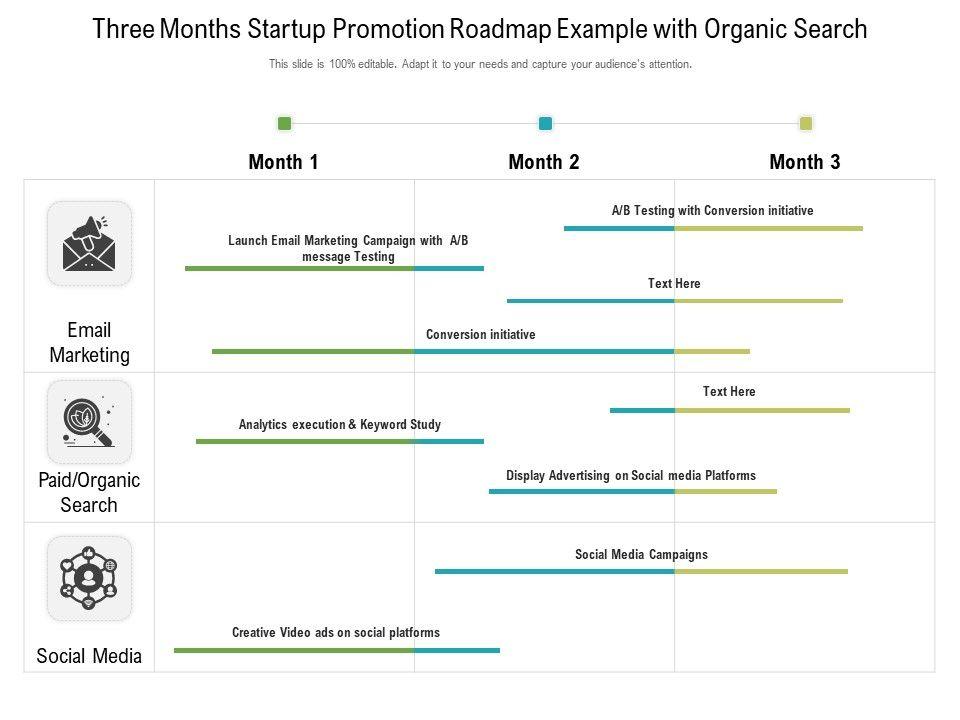This screenshot has width=960, height=720.
Task: Click the Email Marketing megaphone envelope icon
Action: [x=89, y=243]
